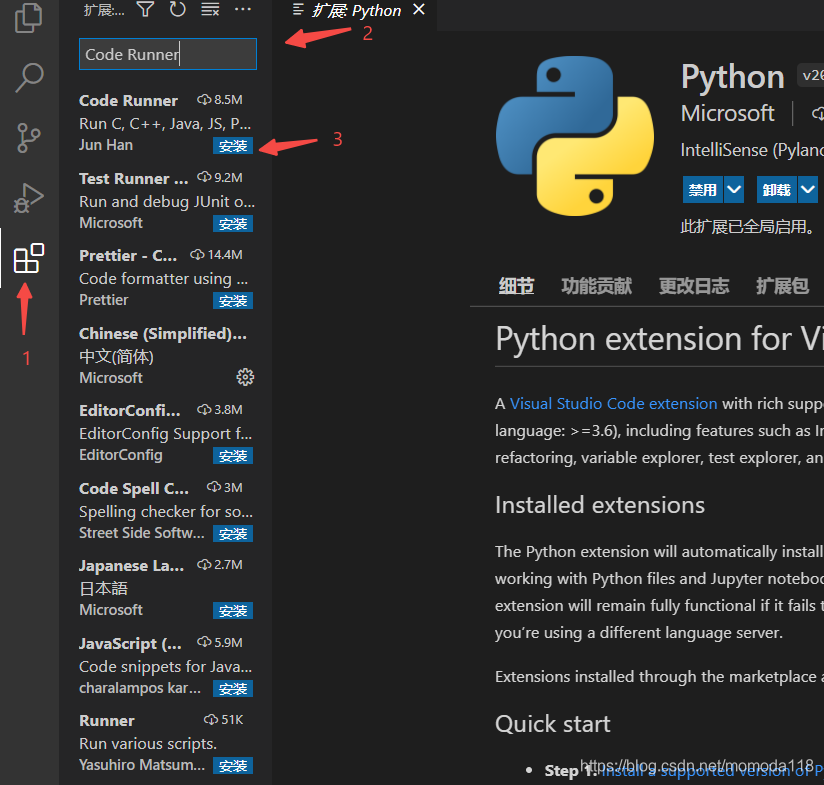Image resolution: width=824 pixels, height=785 pixels.
Task: Open the Visual Studio Code extension link
Action: (x=613, y=404)
